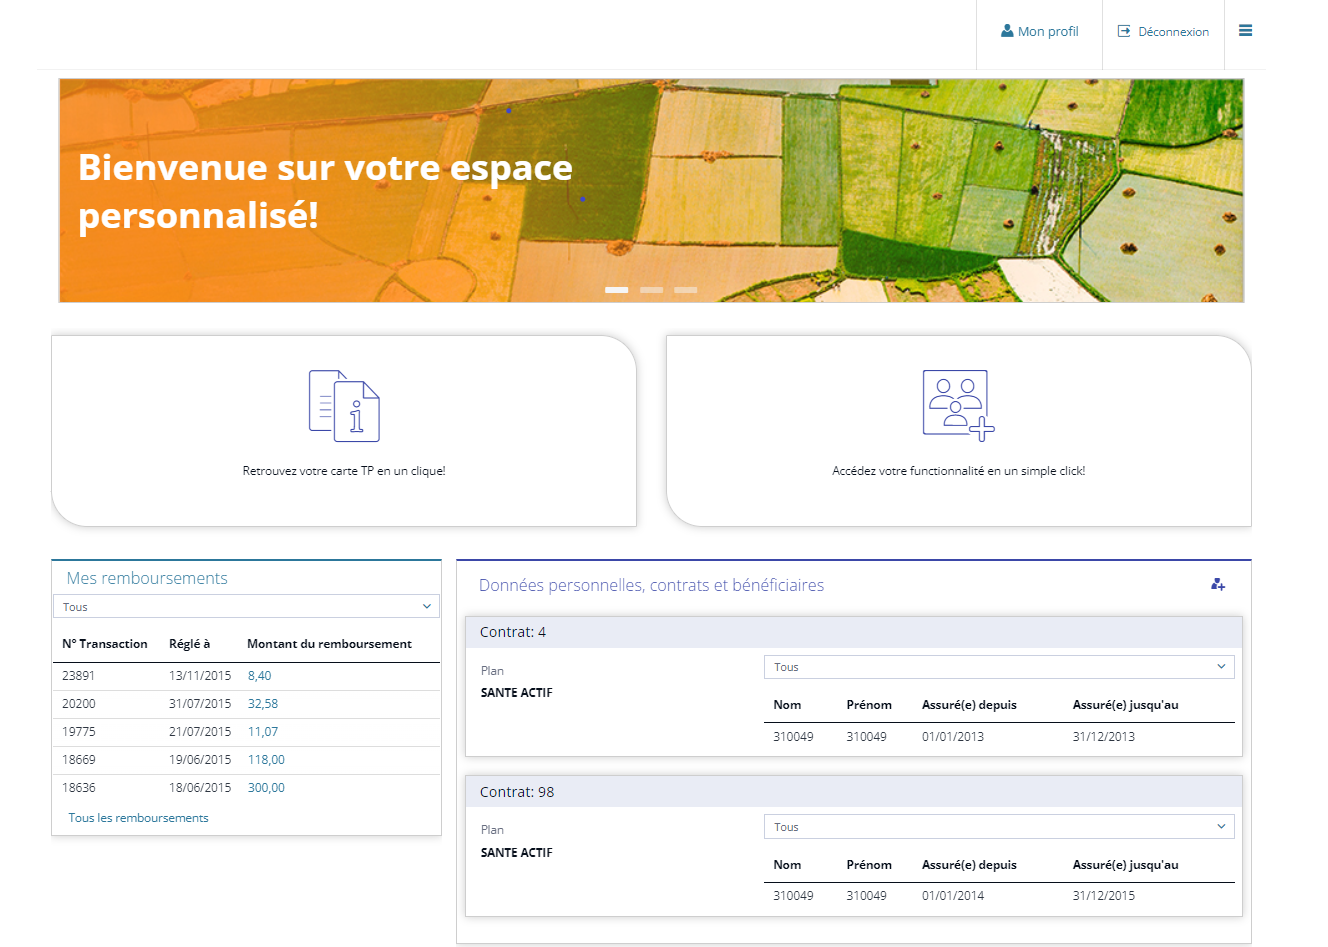
Task: Open Tous dropdown in Contrat: 4
Action: click(999, 667)
